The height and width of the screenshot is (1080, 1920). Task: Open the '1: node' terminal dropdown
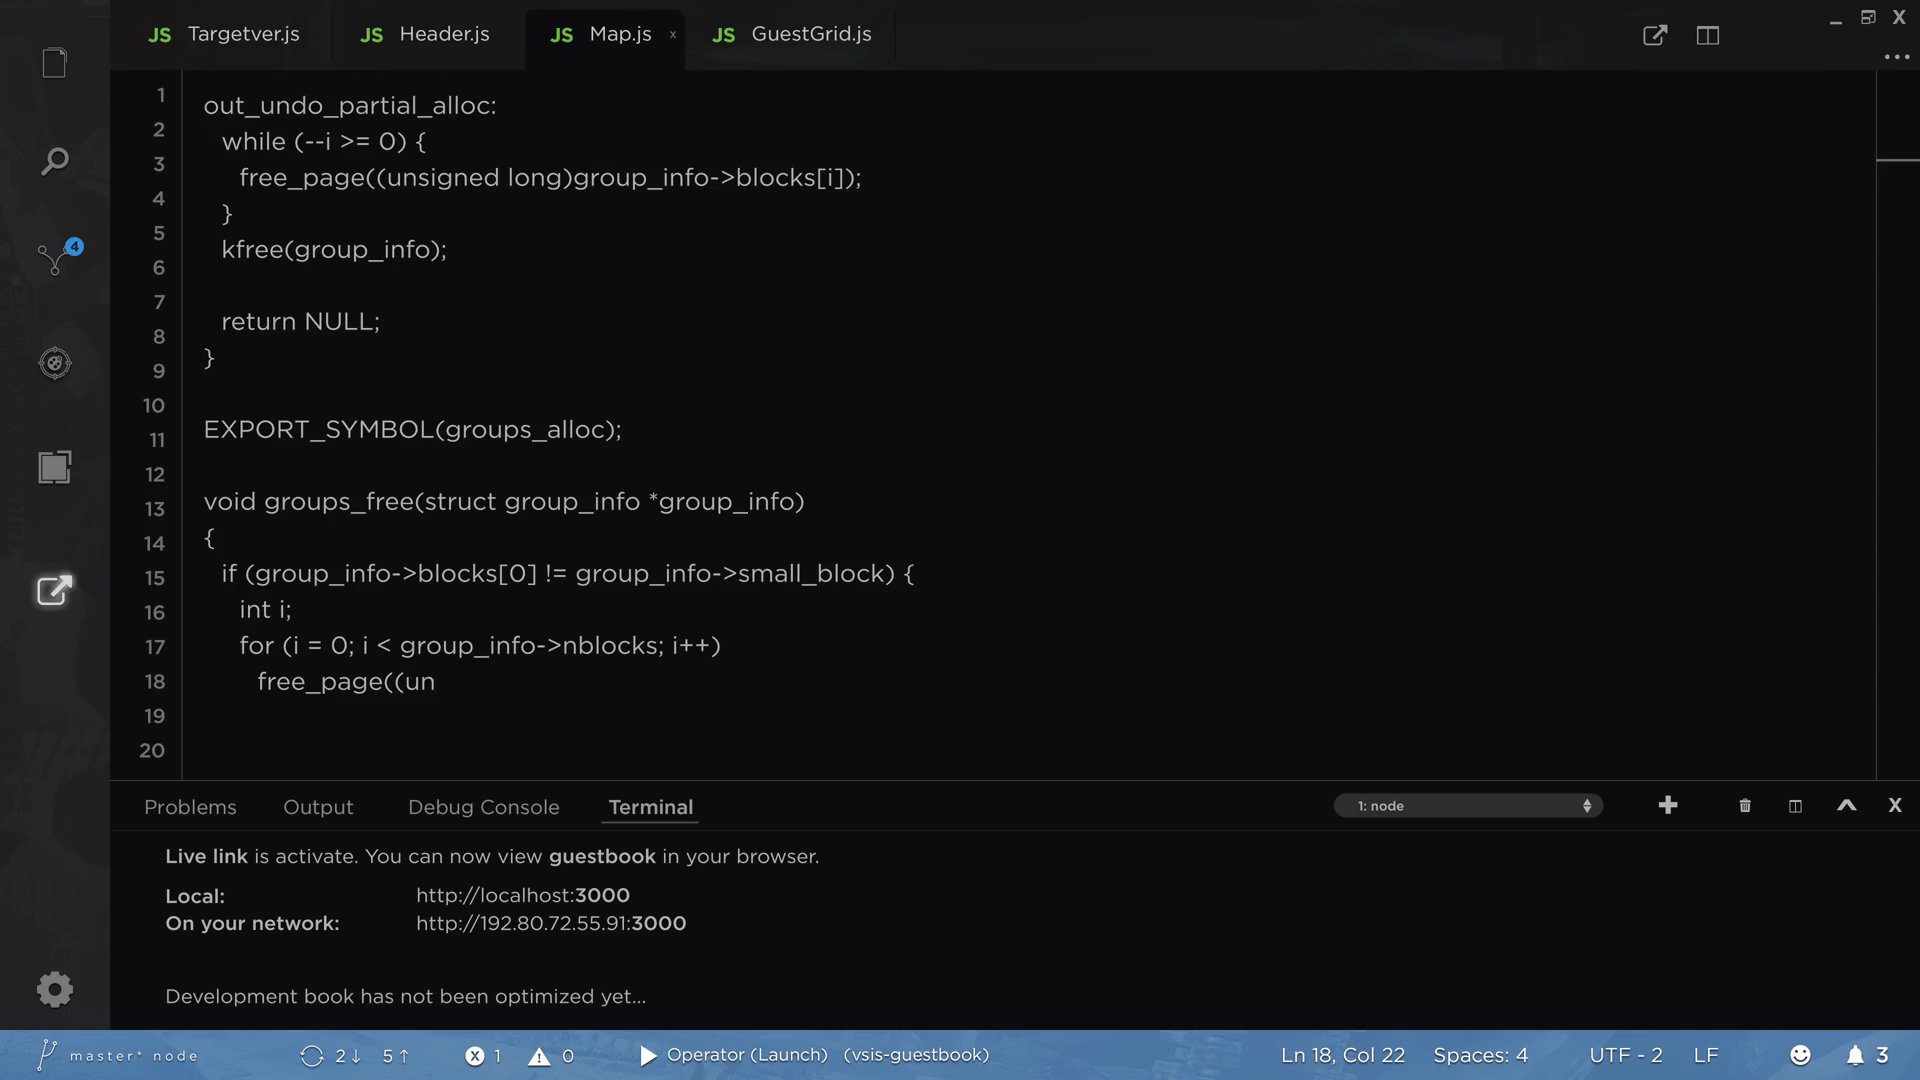tap(1468, 806)
